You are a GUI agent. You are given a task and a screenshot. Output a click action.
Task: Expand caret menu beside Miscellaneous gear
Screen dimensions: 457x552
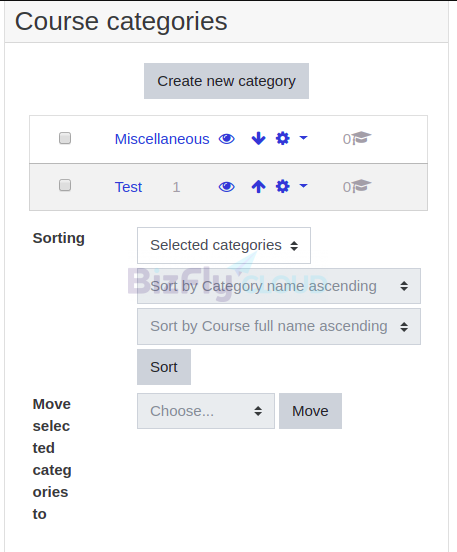click(303, 138)
